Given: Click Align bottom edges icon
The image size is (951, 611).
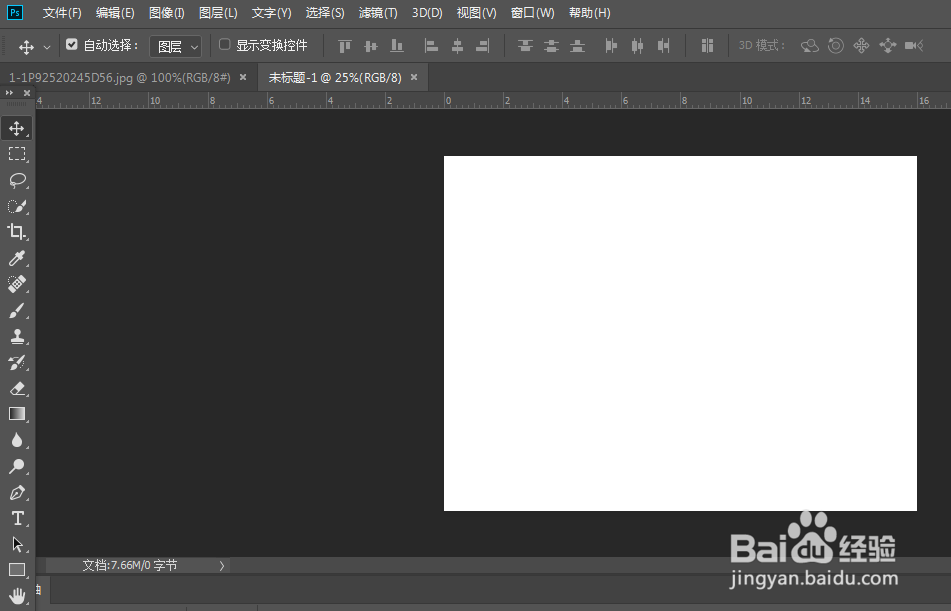Looking at the screenshot, I should point(397,46).
